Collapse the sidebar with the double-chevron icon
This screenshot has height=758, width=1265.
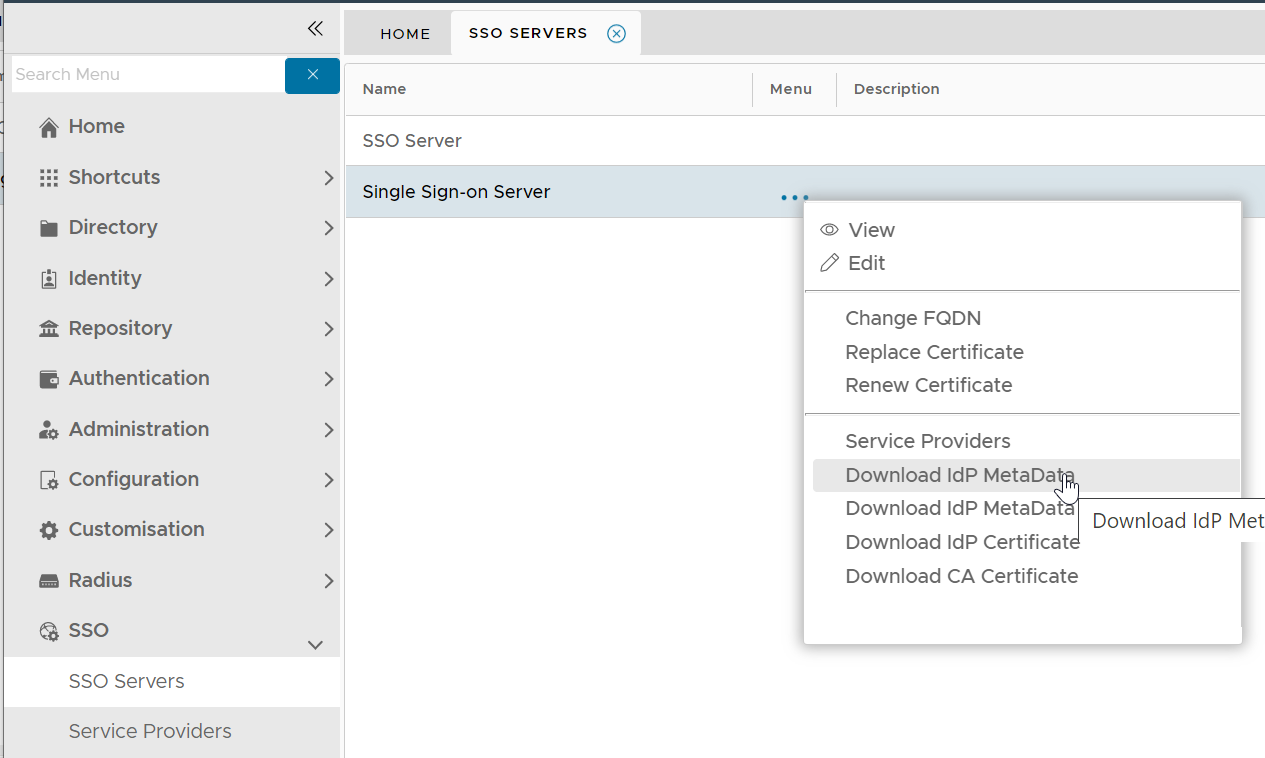tap(315, 29)
